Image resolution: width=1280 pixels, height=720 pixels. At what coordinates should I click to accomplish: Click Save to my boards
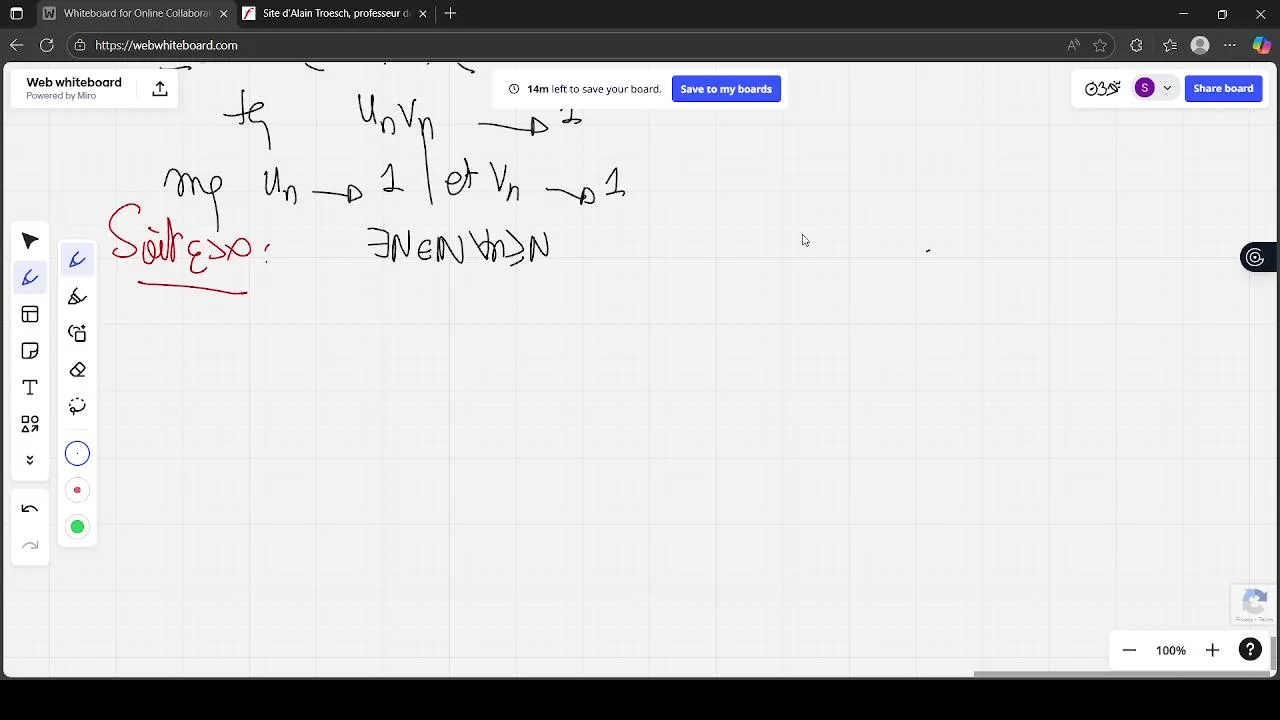click(726, 89)
